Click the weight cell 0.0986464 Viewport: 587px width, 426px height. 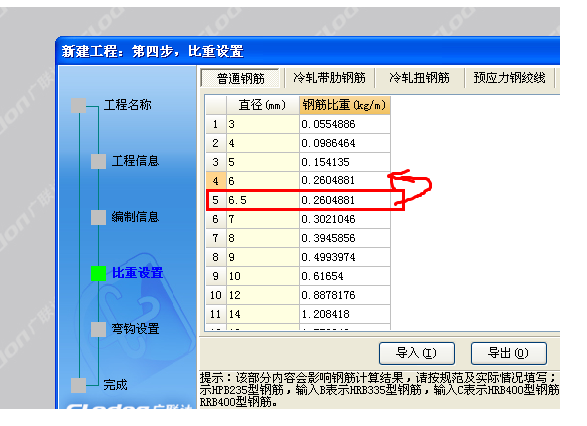(345, 143)
